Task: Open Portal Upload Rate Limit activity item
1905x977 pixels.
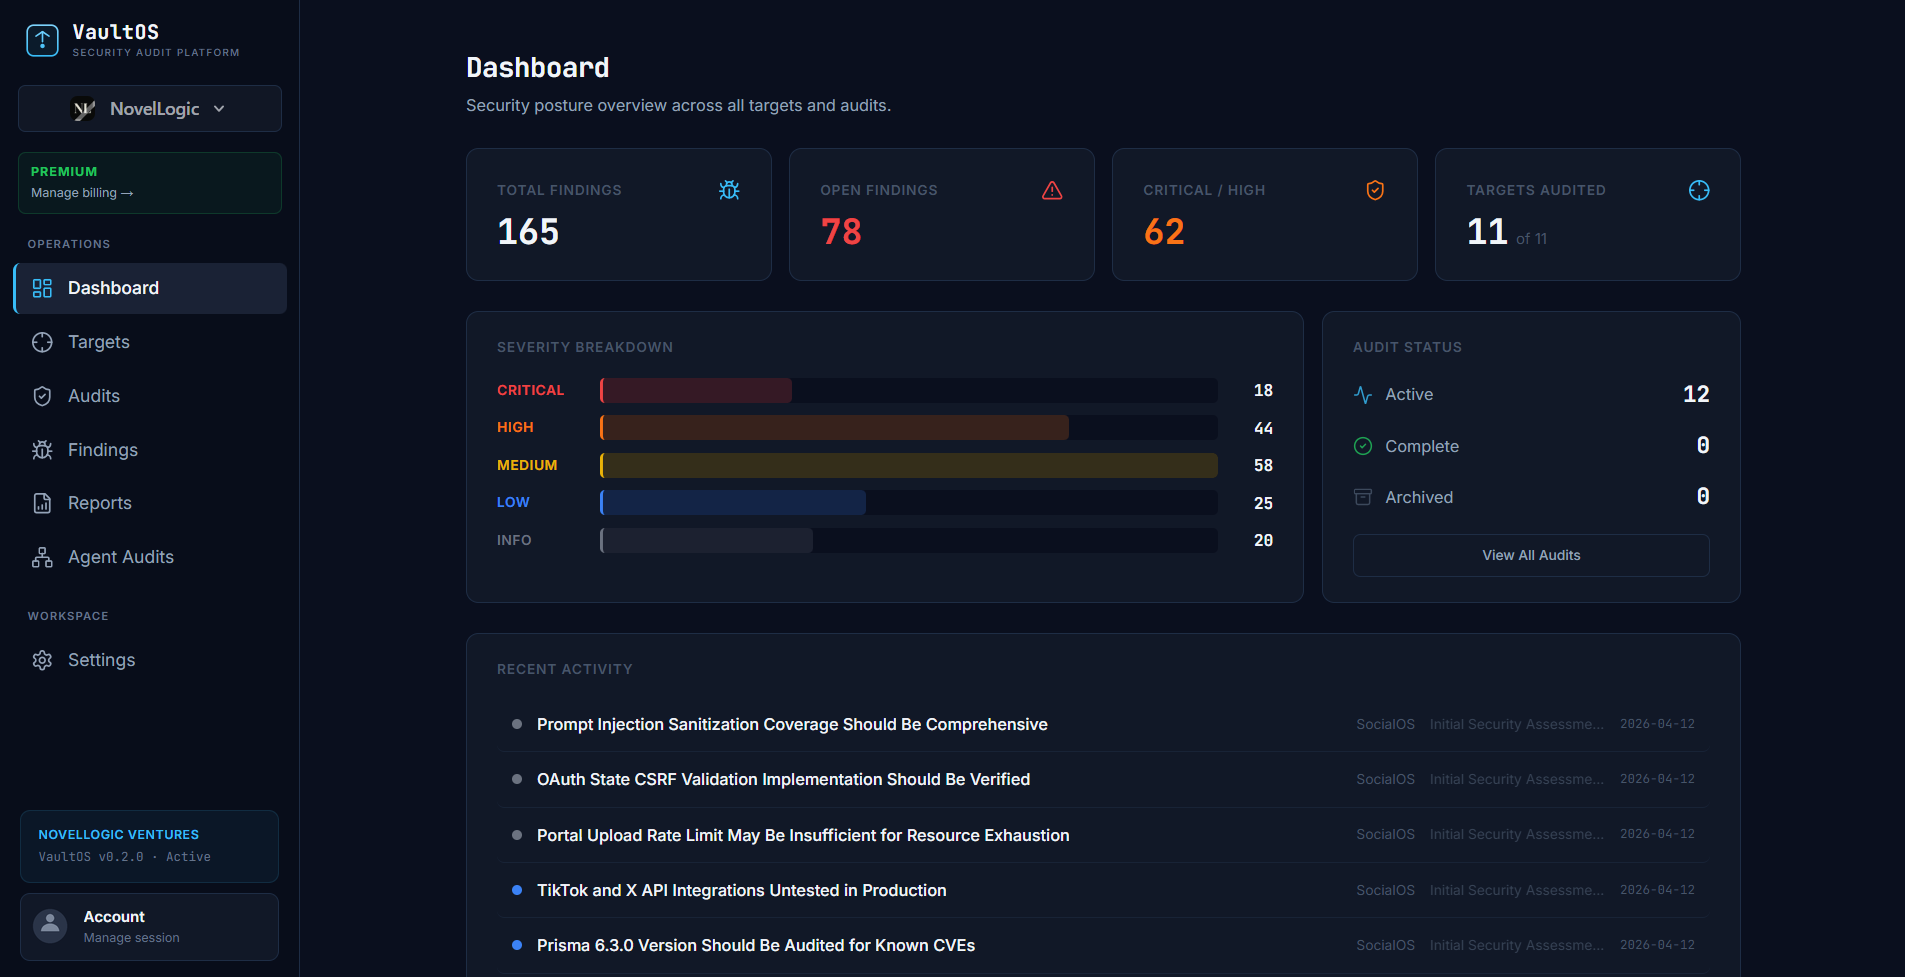Action: click(1104, 835)
